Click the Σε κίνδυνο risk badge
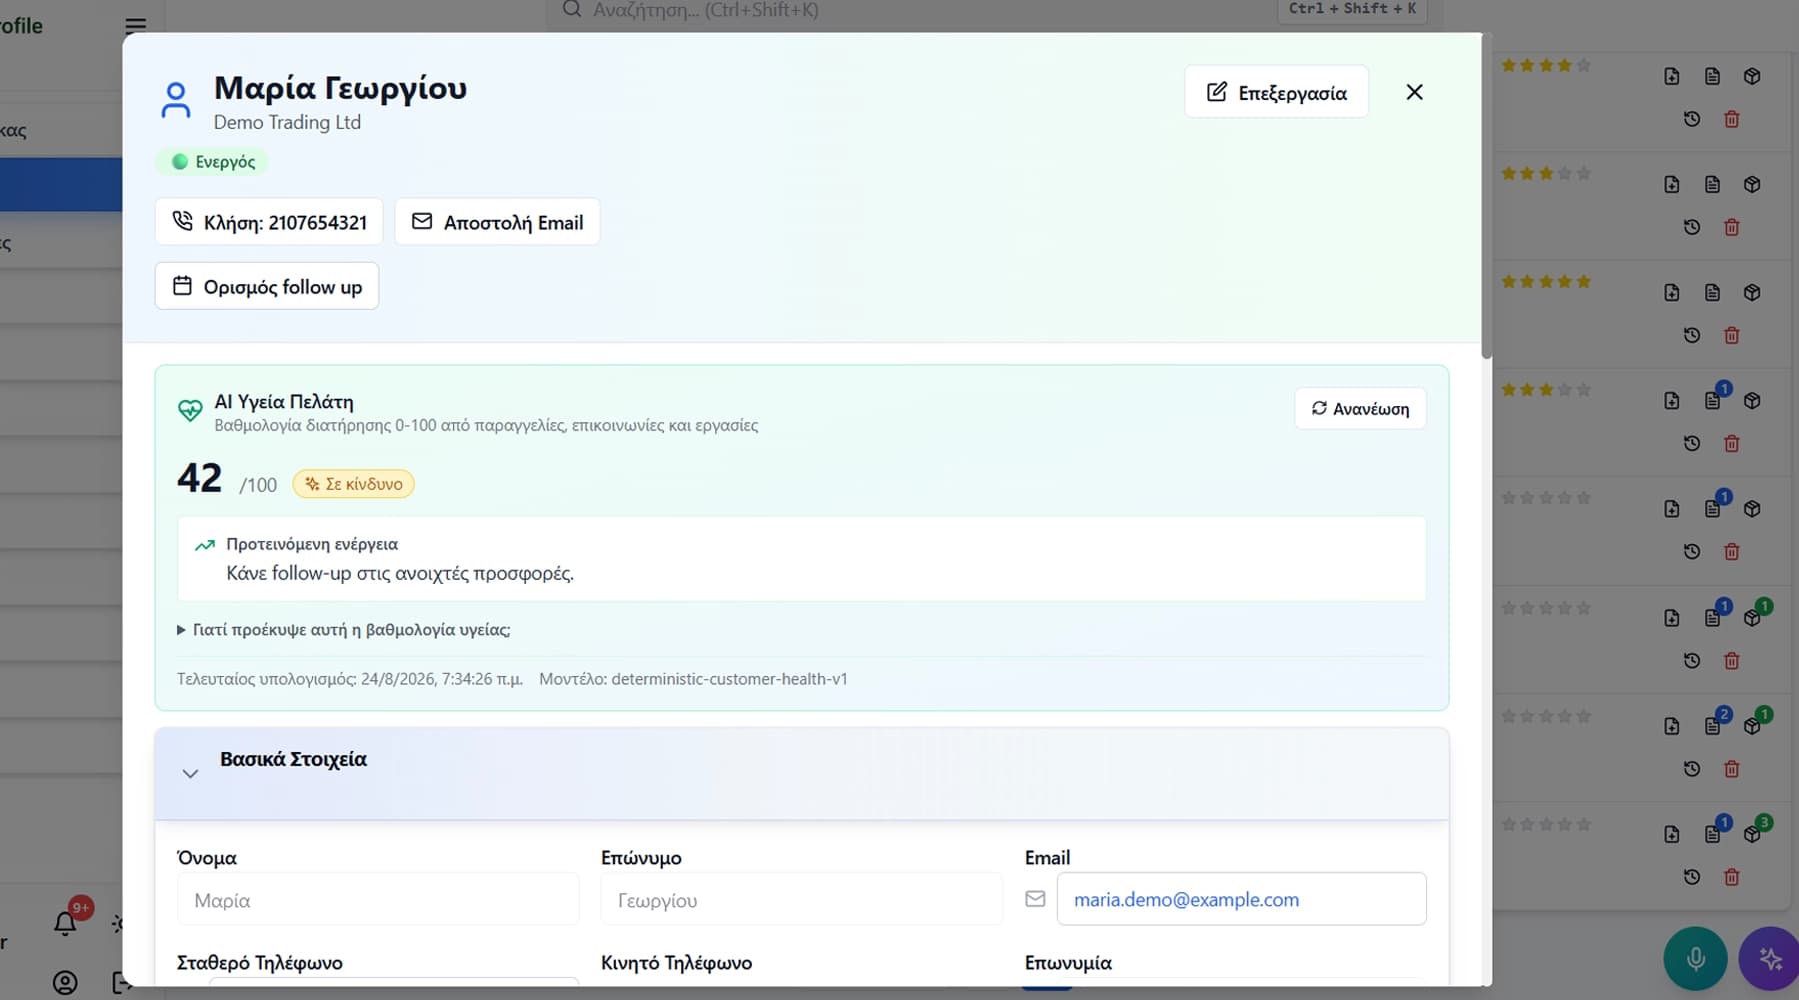1799x1000 pixels. coord(353,484)
